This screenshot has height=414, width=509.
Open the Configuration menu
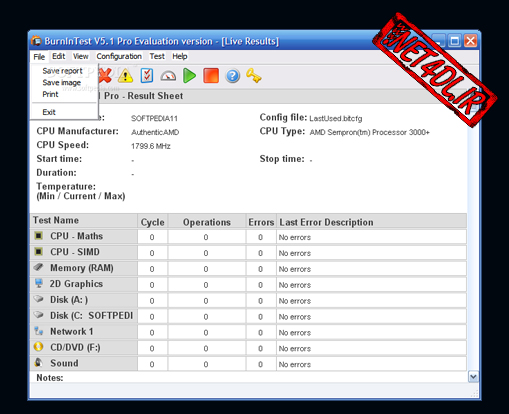coord(119,56)
